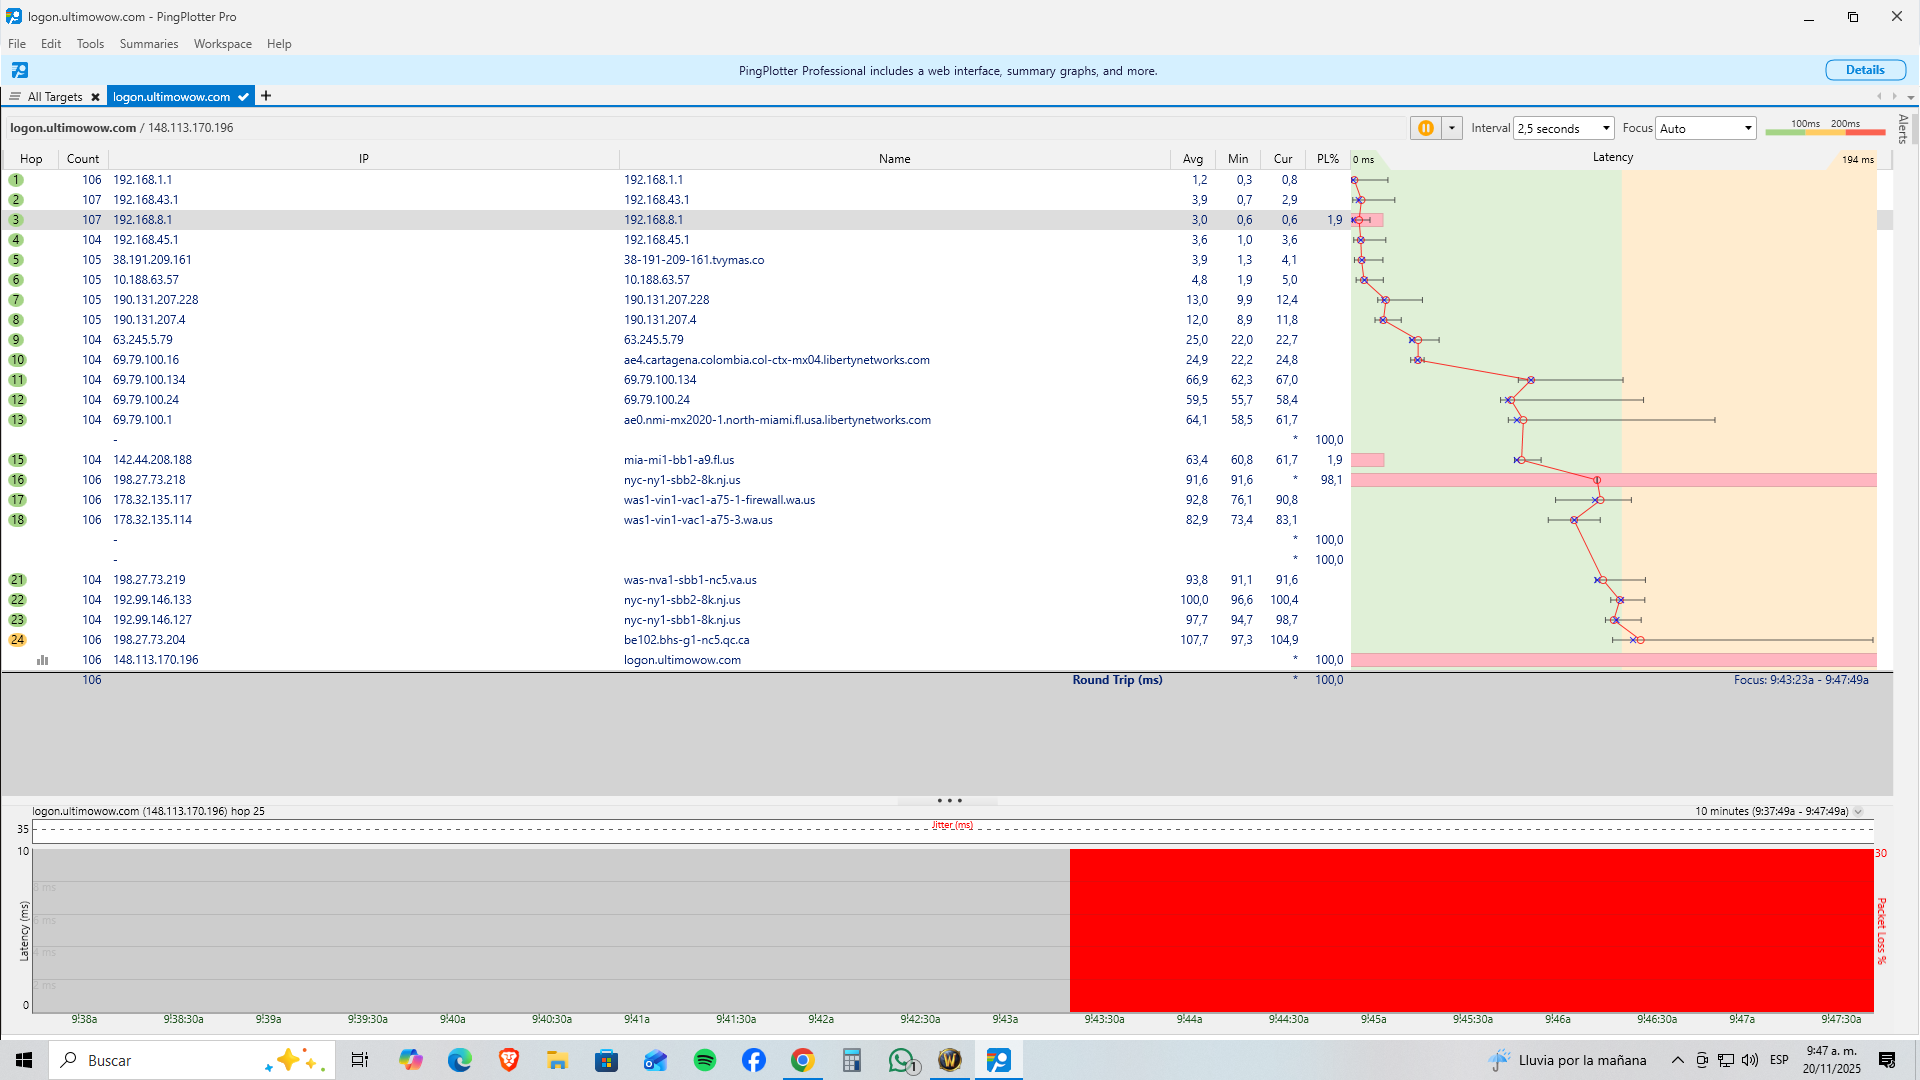Open Spotify from the taskbar

(704, 1060)
